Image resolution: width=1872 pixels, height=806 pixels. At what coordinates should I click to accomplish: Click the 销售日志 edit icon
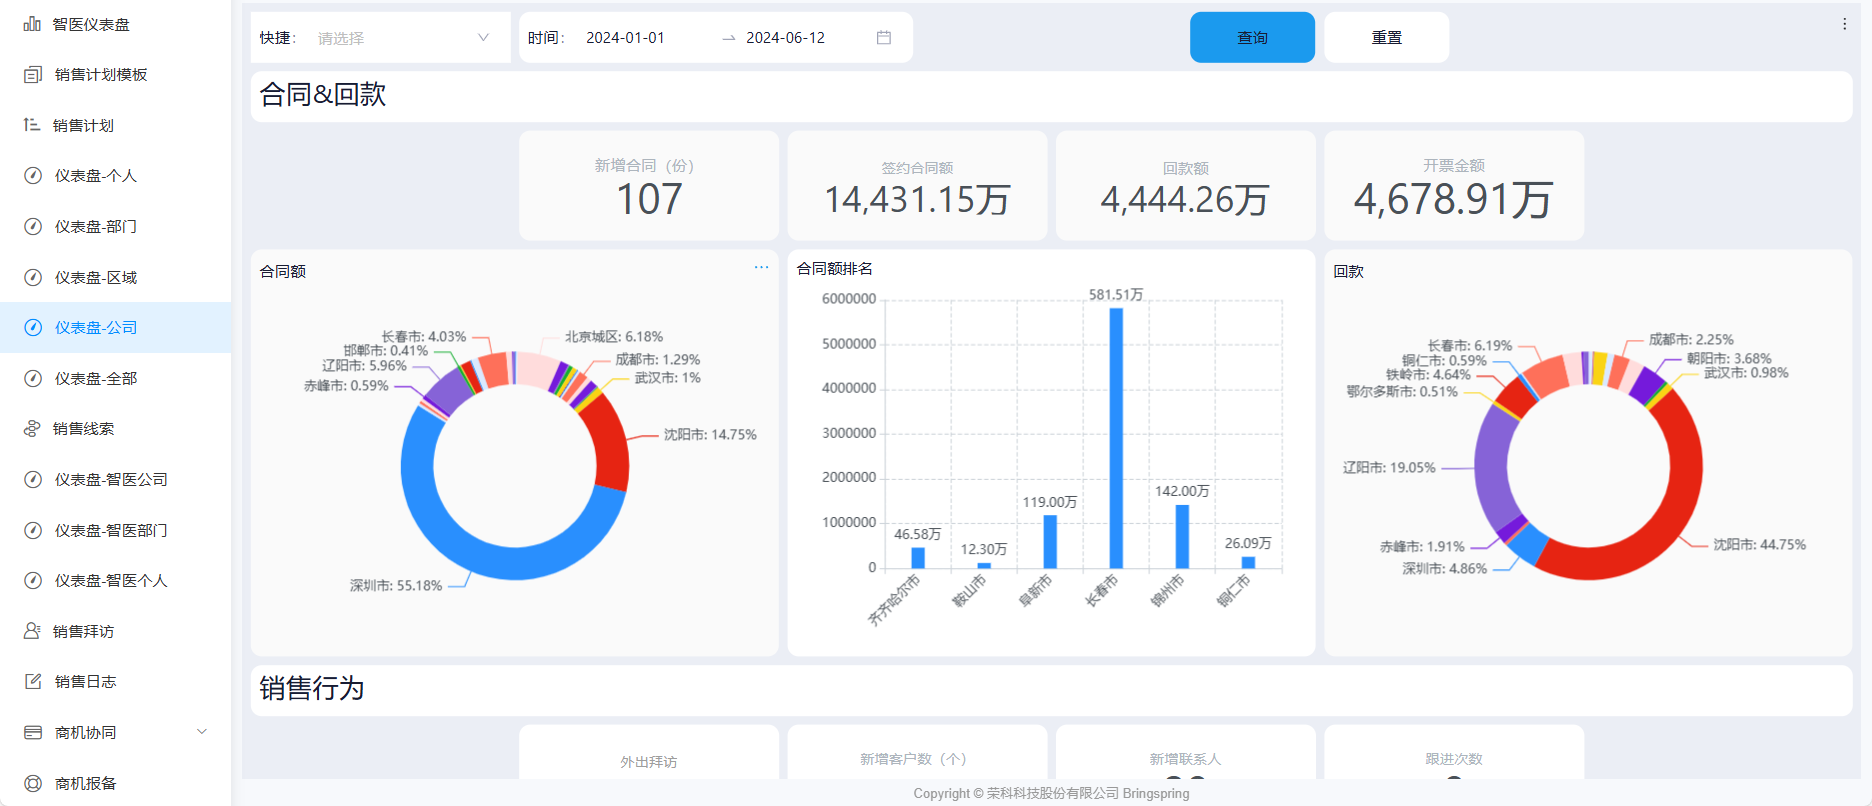tap(33, 682)
